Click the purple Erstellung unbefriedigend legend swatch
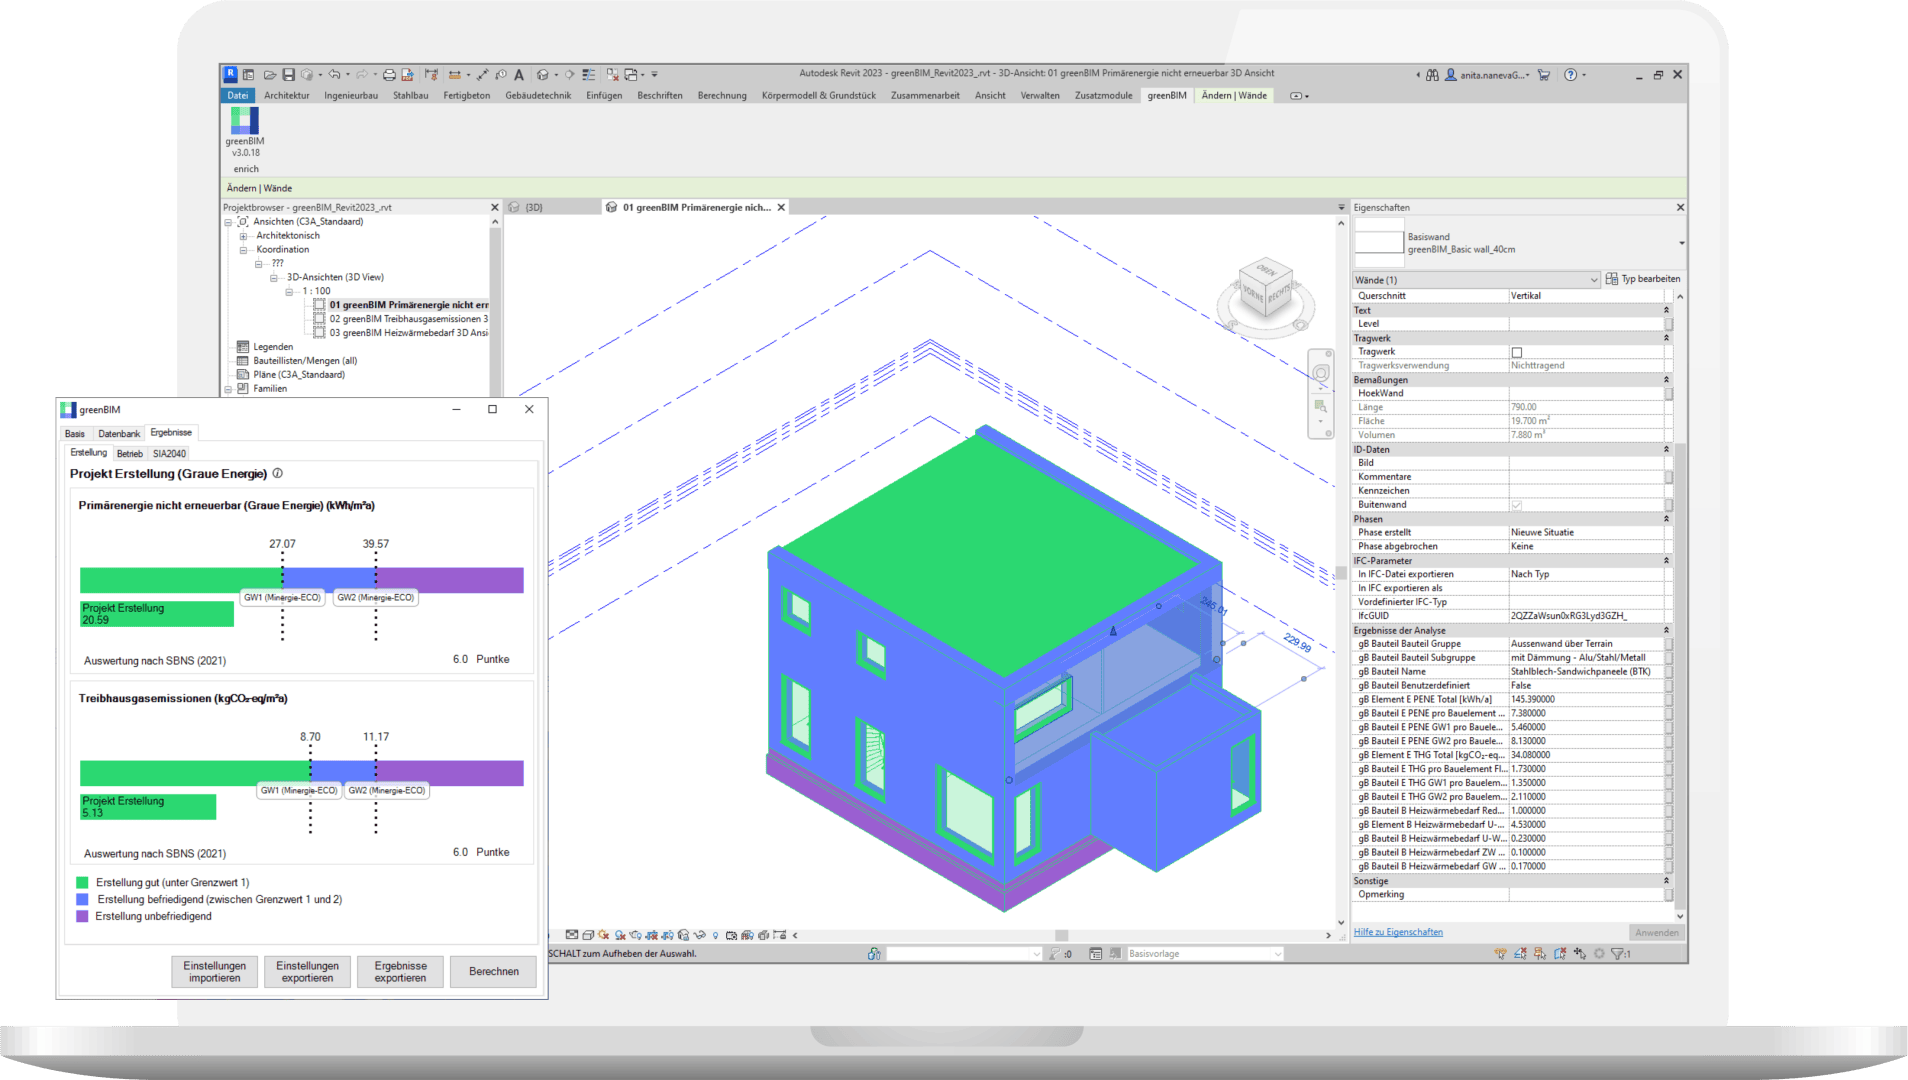The image size is (1908, 1080). click(82, 917)
